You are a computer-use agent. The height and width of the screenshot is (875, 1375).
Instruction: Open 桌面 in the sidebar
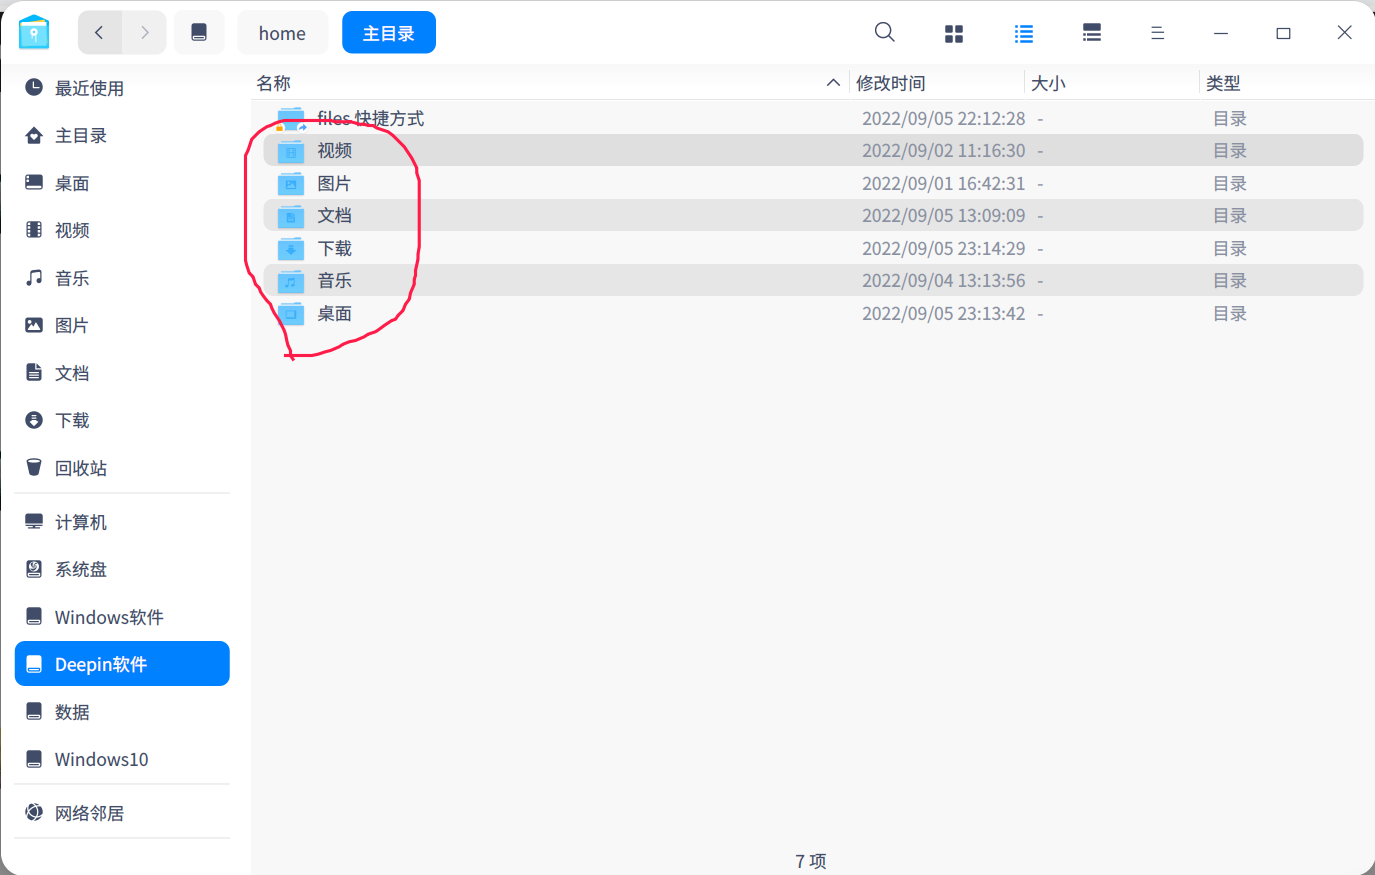[123, 183]
